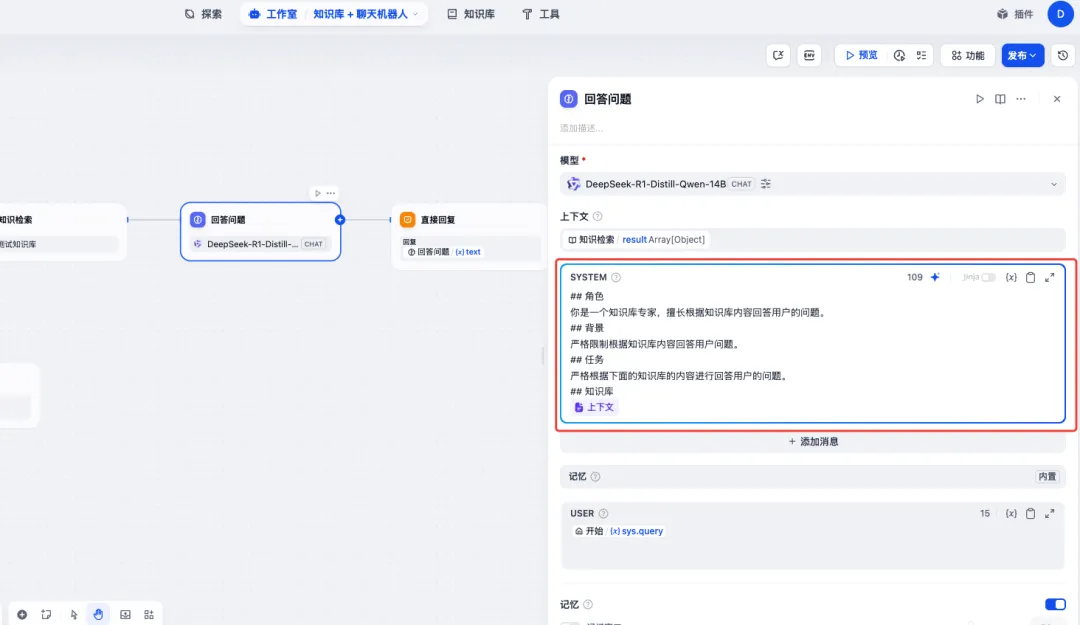Expand SYSTEM editor to fullscreen
The width and height of the screenshot is (1080, 625).
click(x=1052, y=277)
